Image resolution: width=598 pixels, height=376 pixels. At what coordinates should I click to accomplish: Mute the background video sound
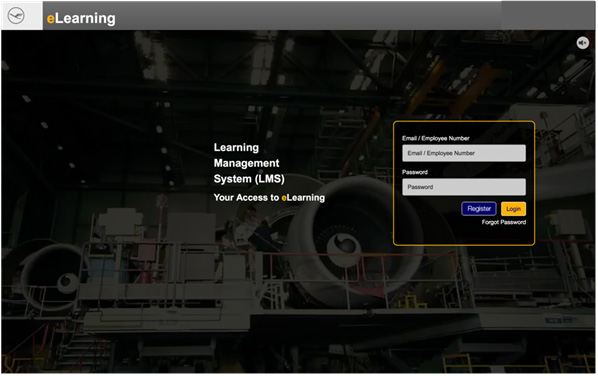582,43
